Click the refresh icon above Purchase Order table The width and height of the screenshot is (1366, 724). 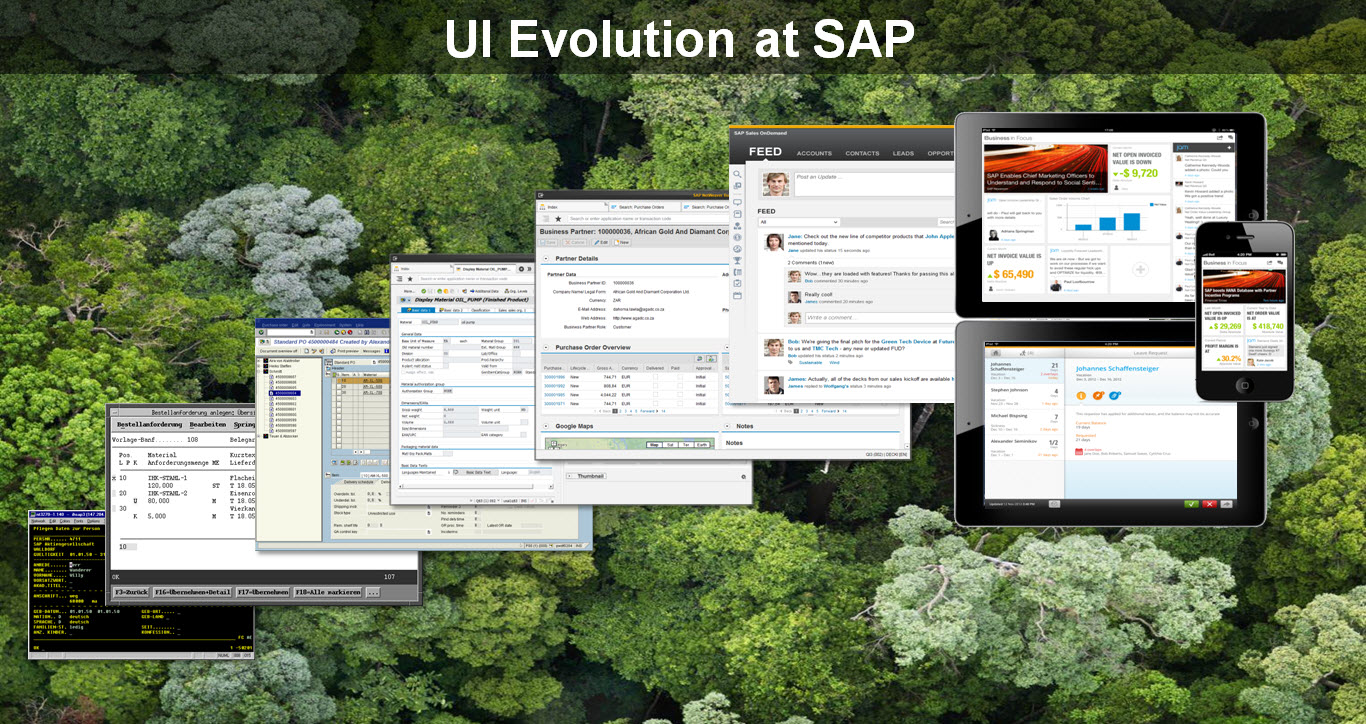coord(700,359)
